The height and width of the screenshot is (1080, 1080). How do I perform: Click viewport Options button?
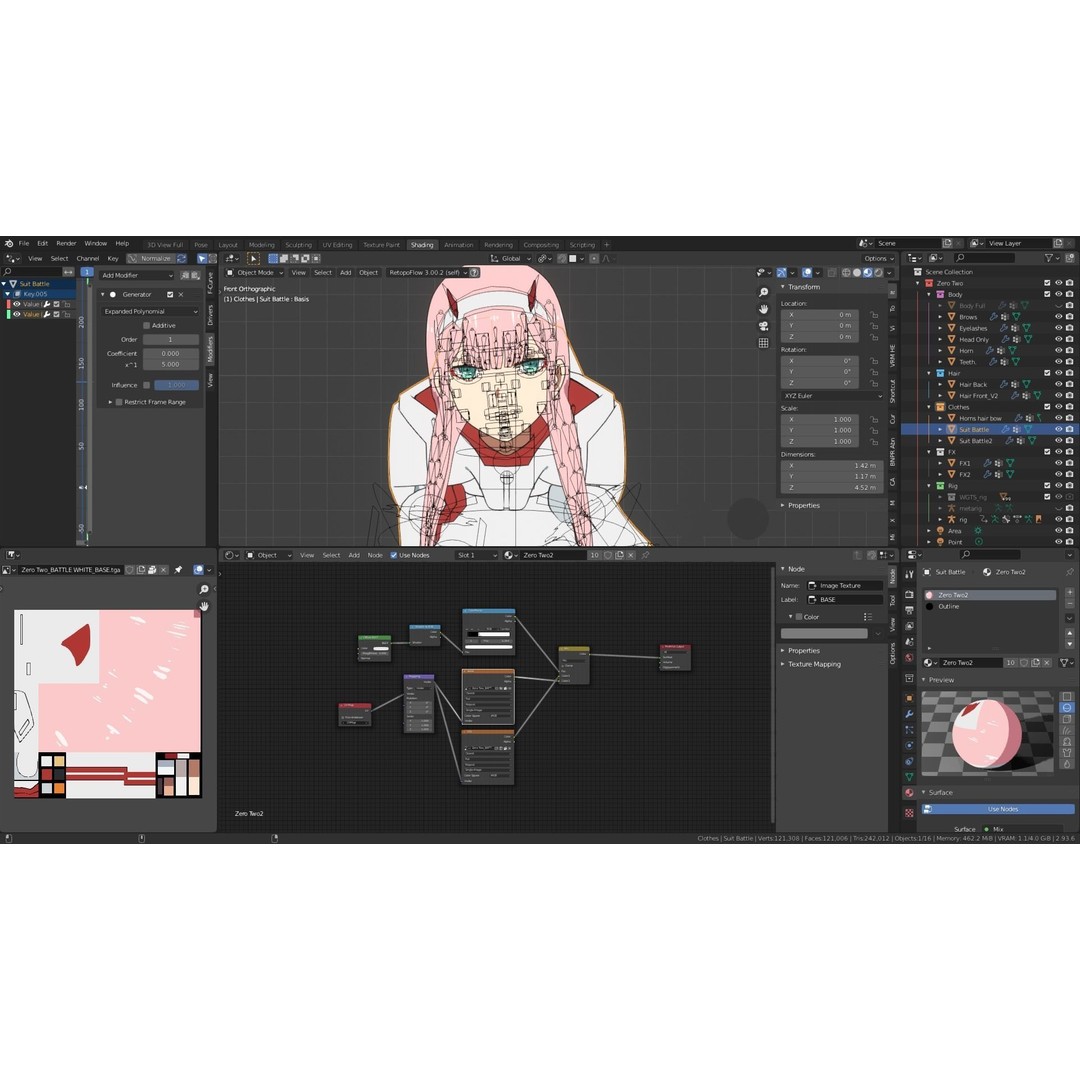point(878,258)
